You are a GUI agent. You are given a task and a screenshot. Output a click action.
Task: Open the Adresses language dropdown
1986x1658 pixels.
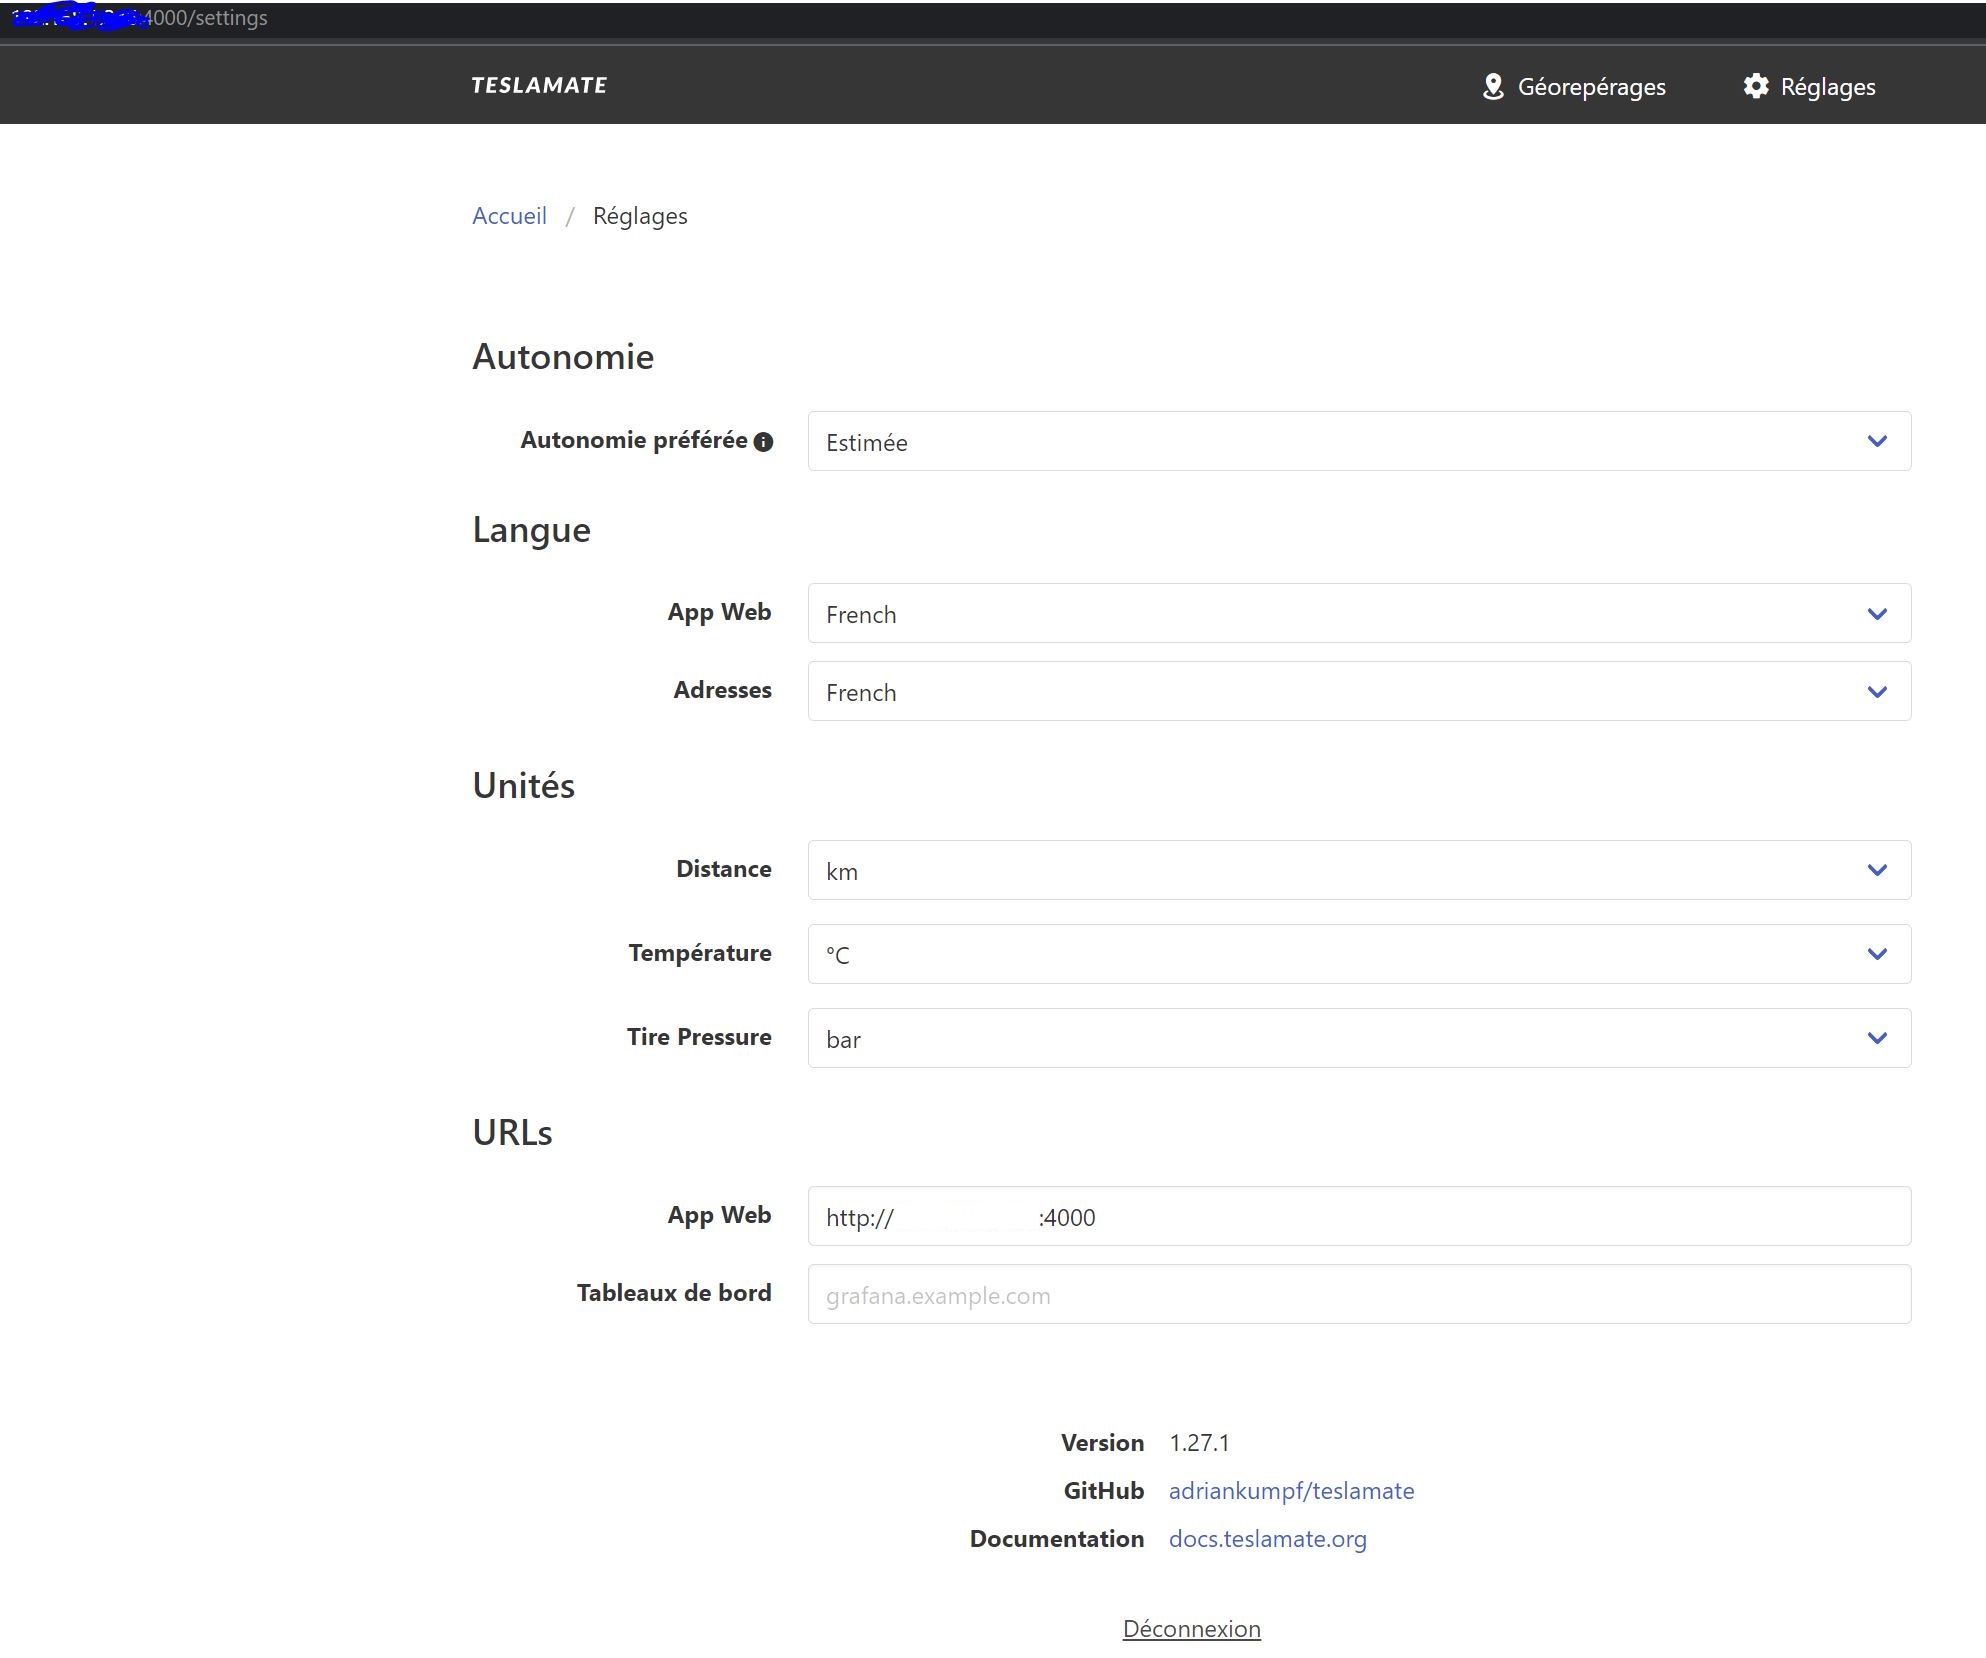point(1358,691)
